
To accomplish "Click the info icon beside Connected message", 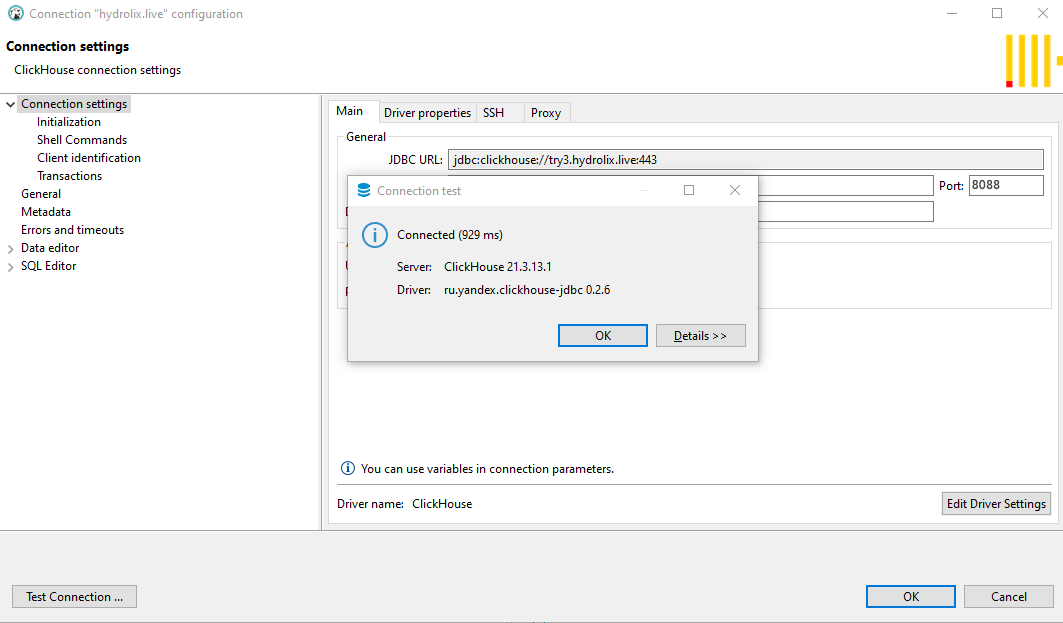I will click(x=375, y=235).
